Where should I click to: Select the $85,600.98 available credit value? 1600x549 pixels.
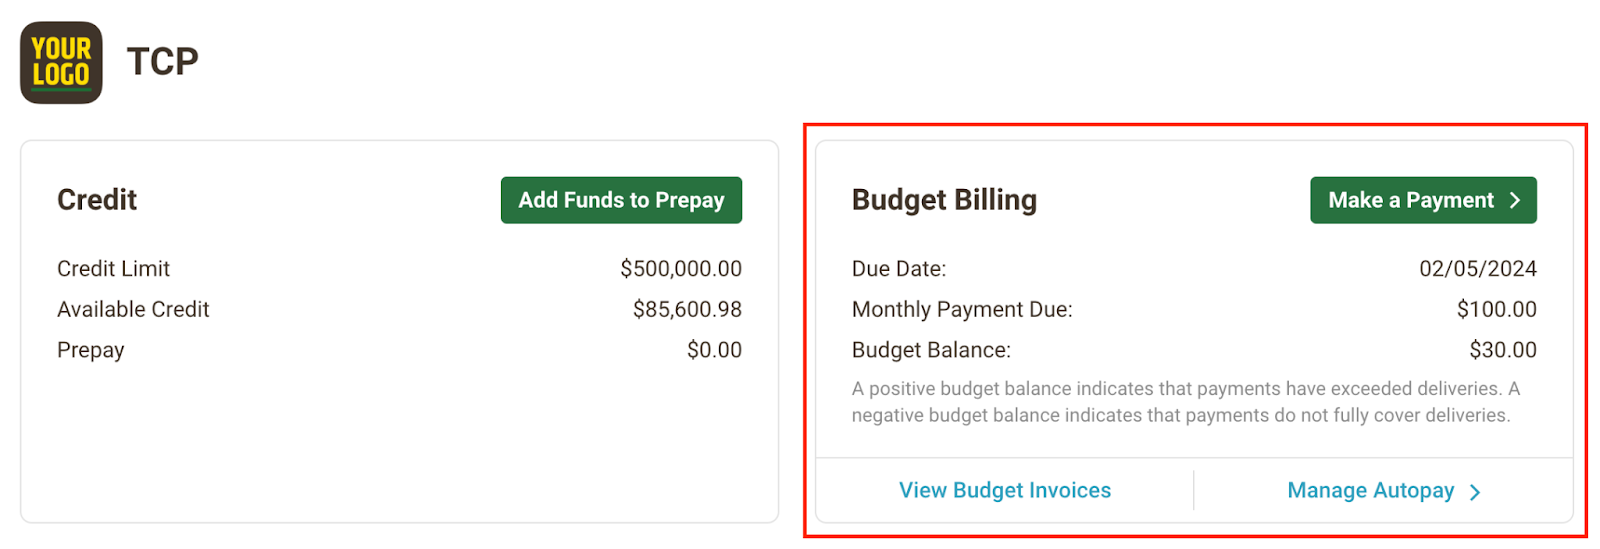click(687, 310)
